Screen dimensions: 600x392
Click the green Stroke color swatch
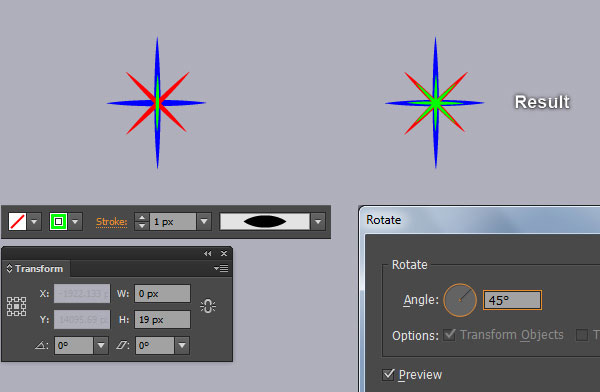(x=58, y=222)
